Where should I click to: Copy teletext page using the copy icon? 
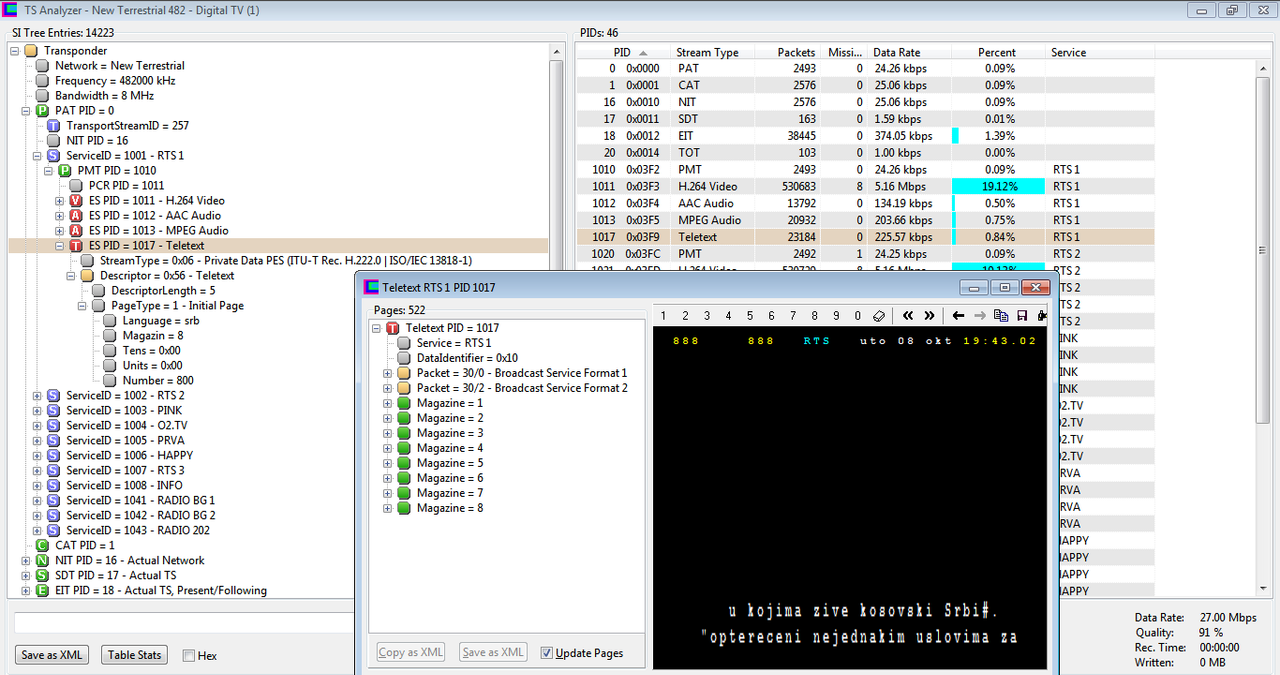(x=1001, y=316)
